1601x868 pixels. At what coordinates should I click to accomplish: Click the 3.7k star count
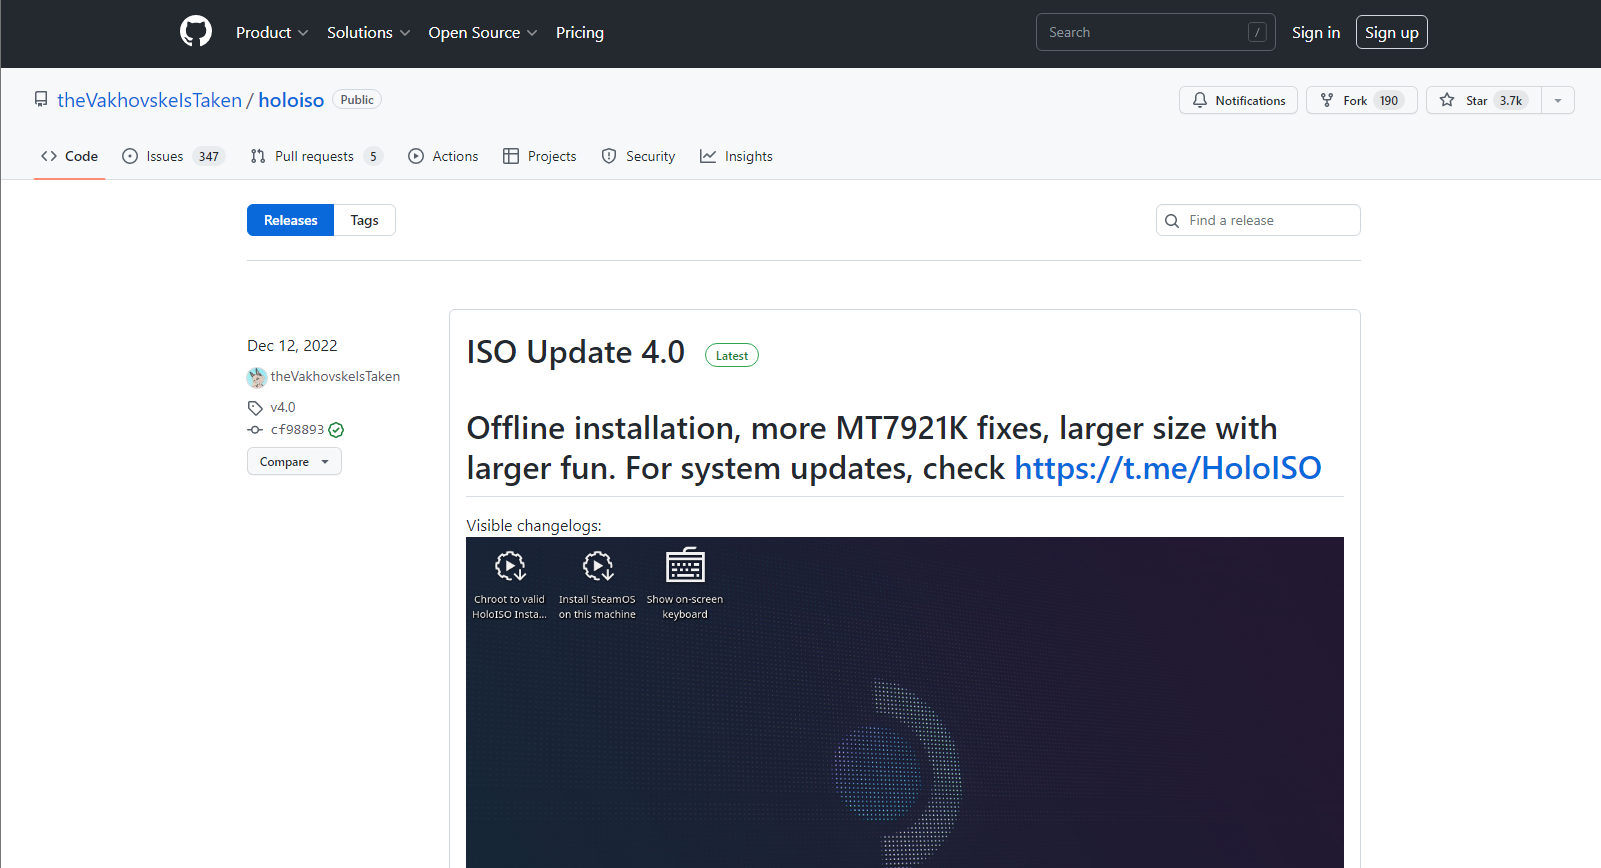point(1511,100)
